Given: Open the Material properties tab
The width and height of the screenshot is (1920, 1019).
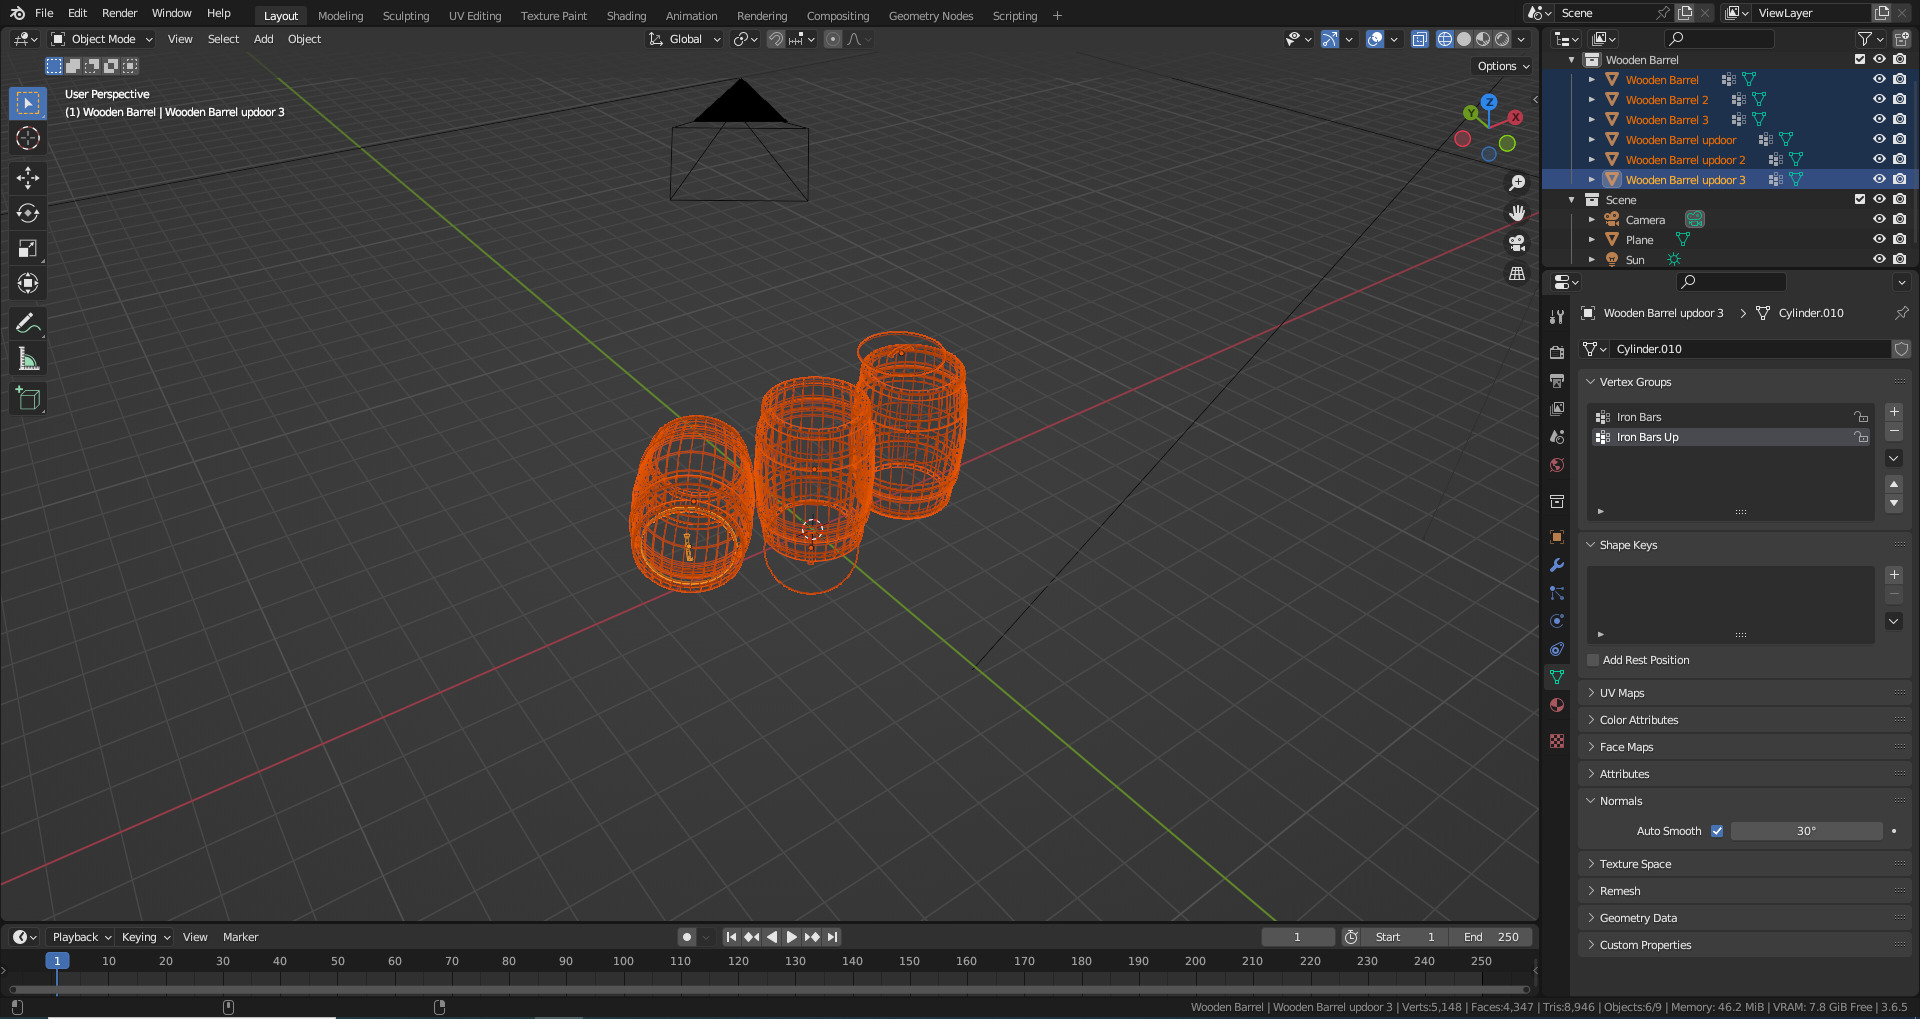Looking at the screenshot, I should [1557, 705].
